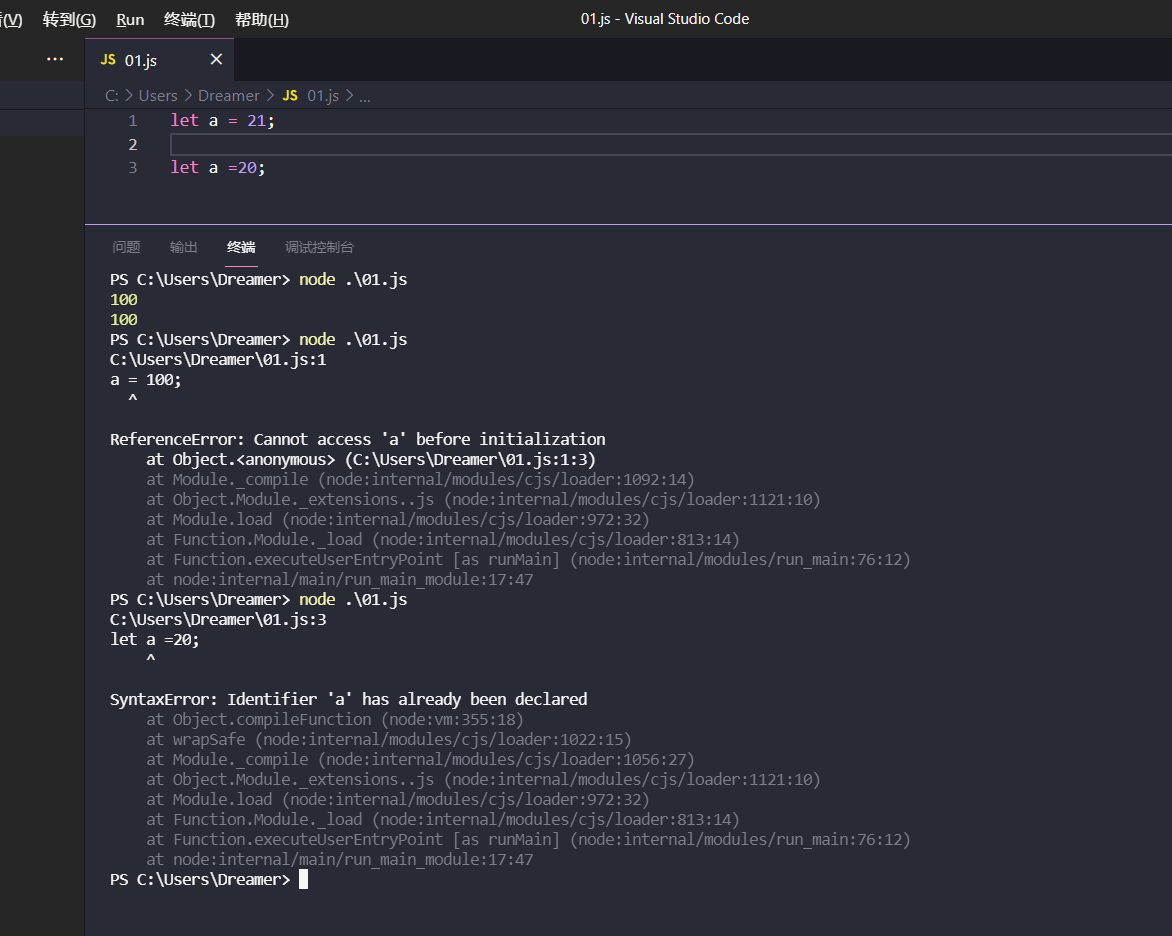Click the 01.js breadcrumb segment

point(323,96)
